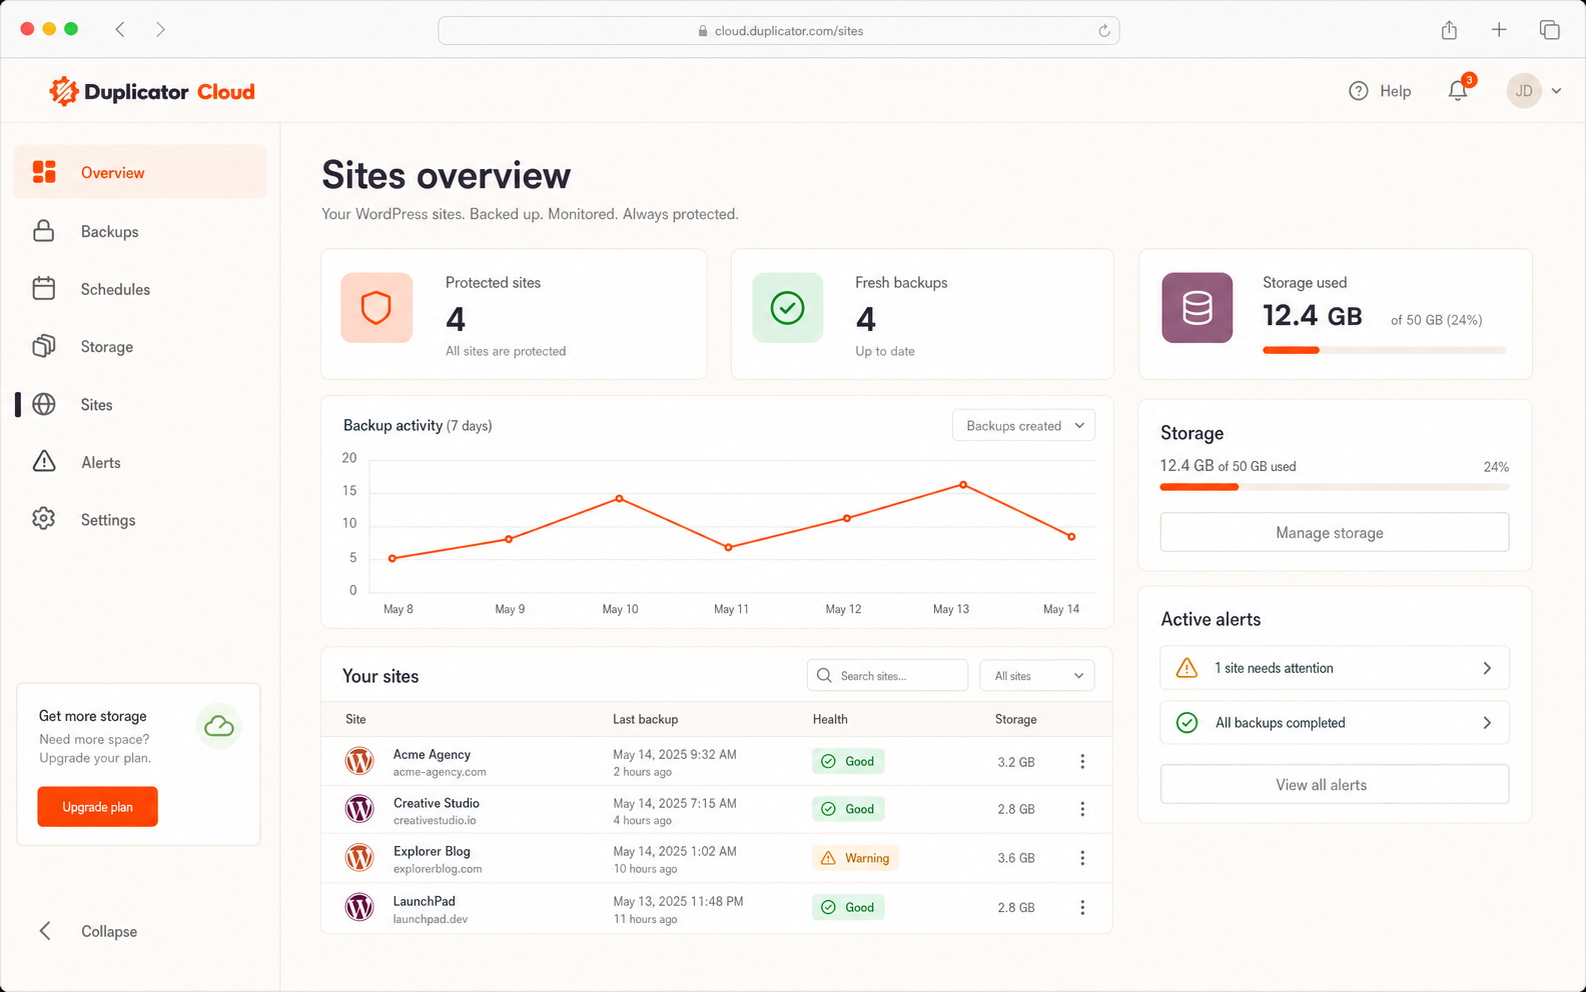Click the Creative Studio WordPress logo

360,808
